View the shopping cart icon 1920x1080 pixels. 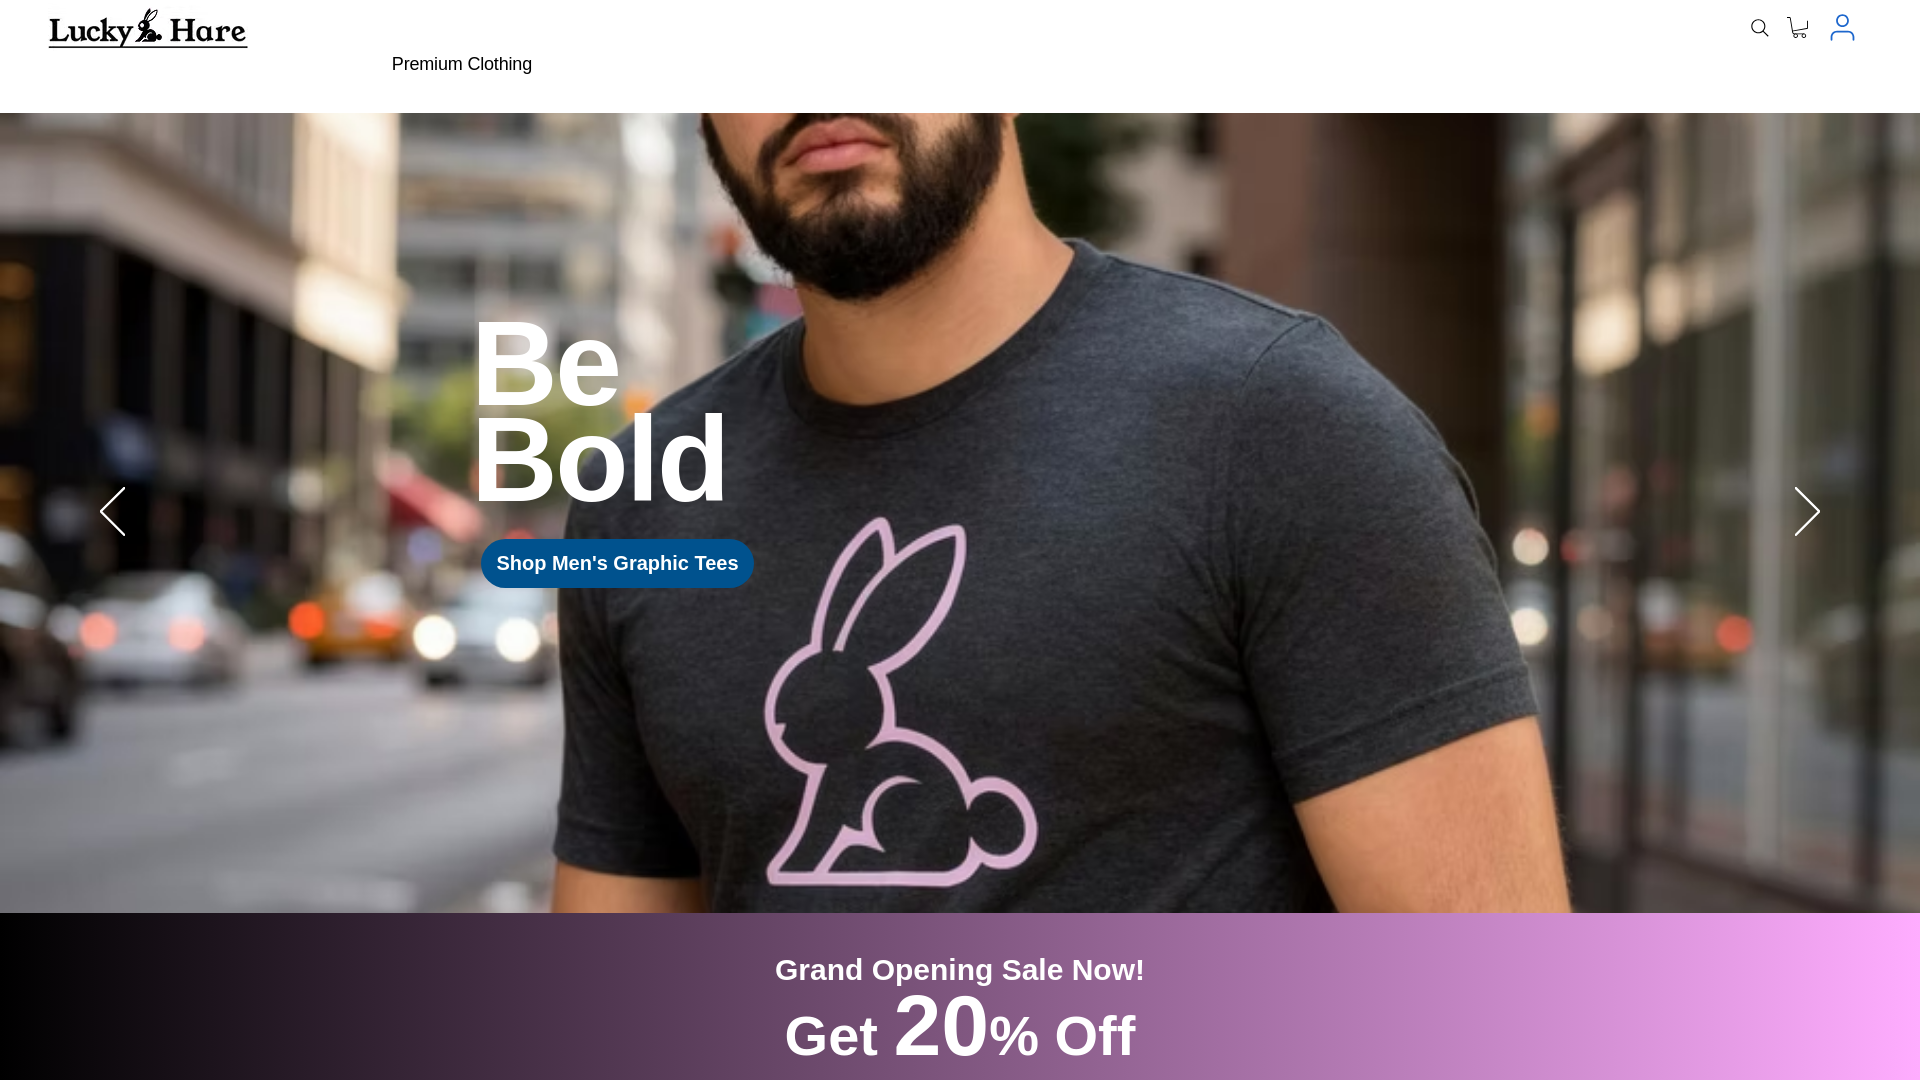point(1798,27)
